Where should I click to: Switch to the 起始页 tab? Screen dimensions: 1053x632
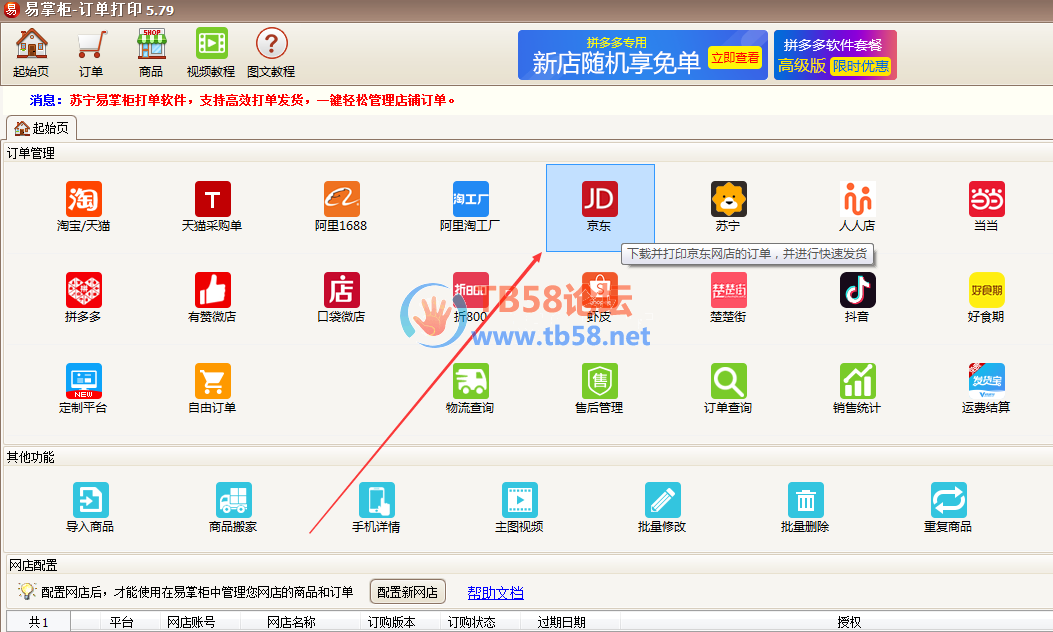[42, 128]
